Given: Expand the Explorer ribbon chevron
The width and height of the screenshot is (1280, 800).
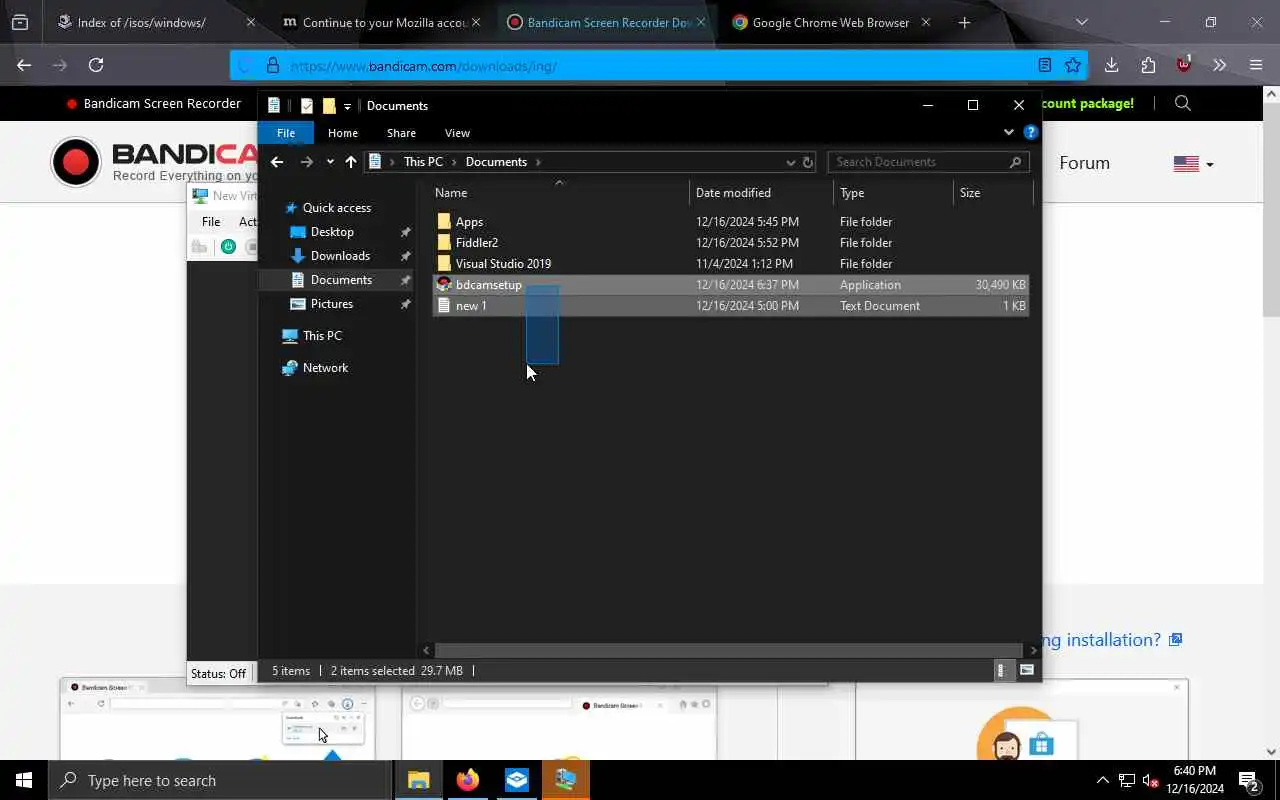Looking at the screenshot, I should pyautogui.click(x=1008, y=132).
